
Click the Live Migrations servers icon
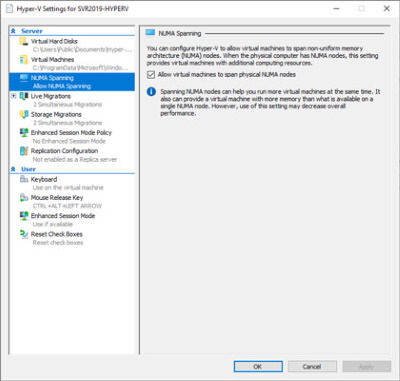pyautogui.click(x=24, y=96)
